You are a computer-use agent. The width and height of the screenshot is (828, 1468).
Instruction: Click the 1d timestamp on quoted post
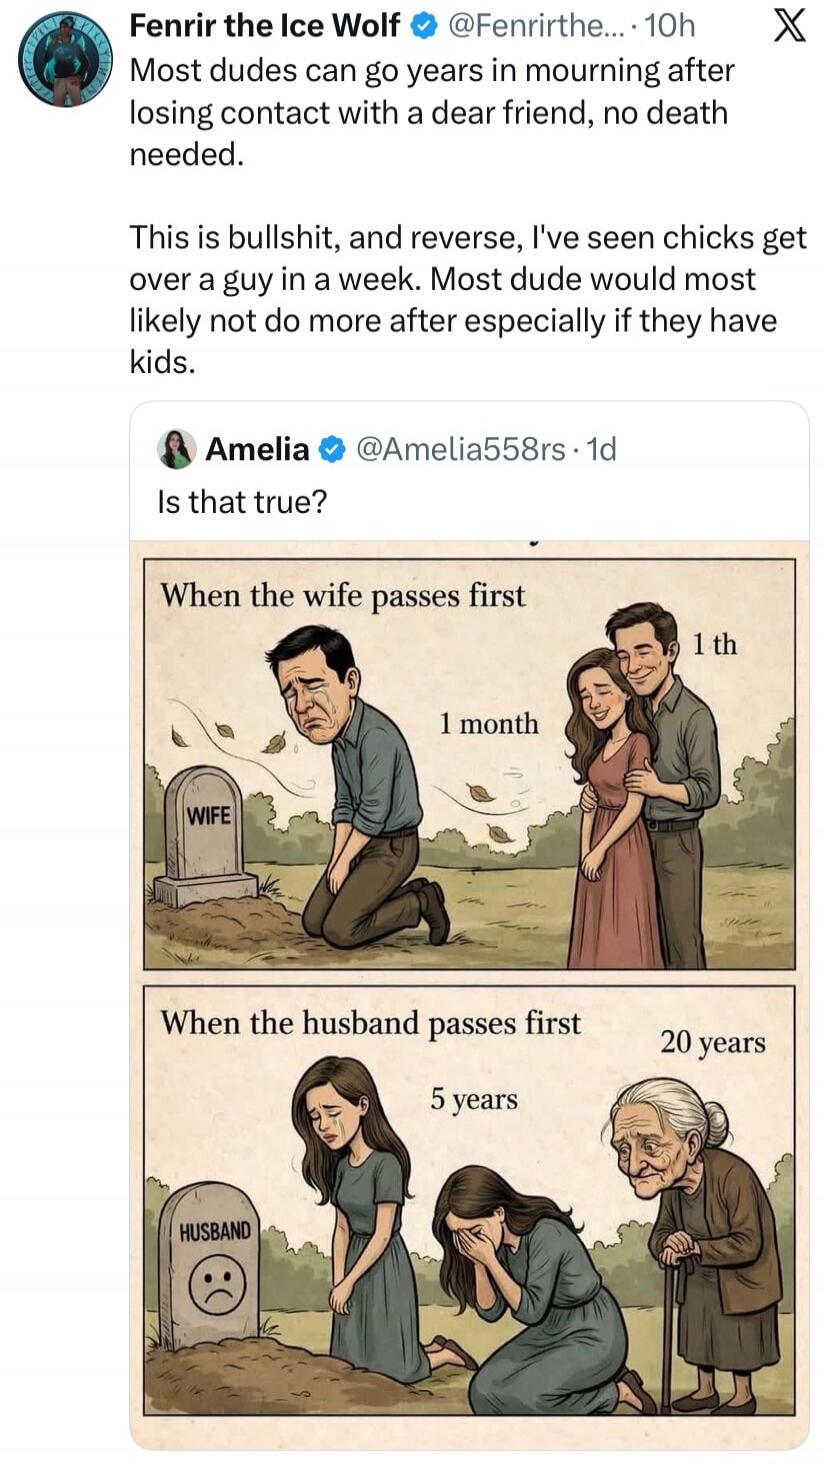602,450
